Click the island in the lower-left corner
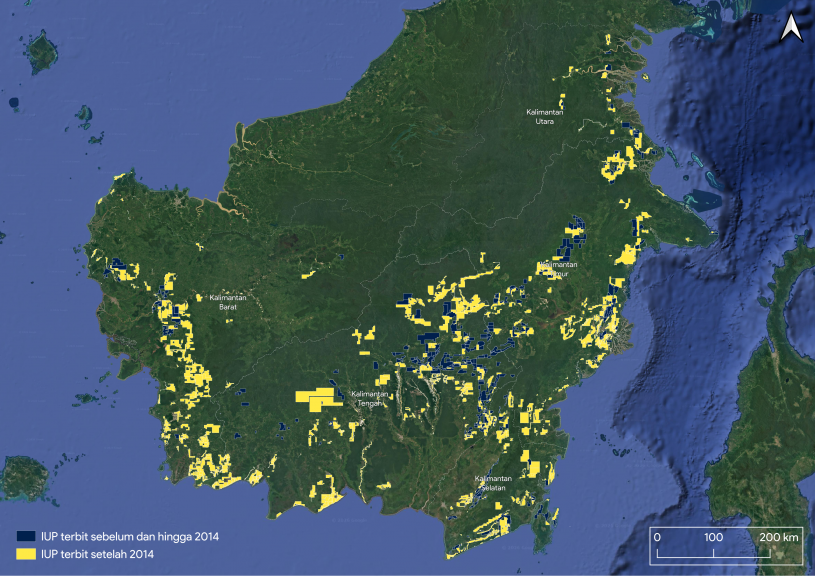815x576 pixels. (x=24, y=478)
